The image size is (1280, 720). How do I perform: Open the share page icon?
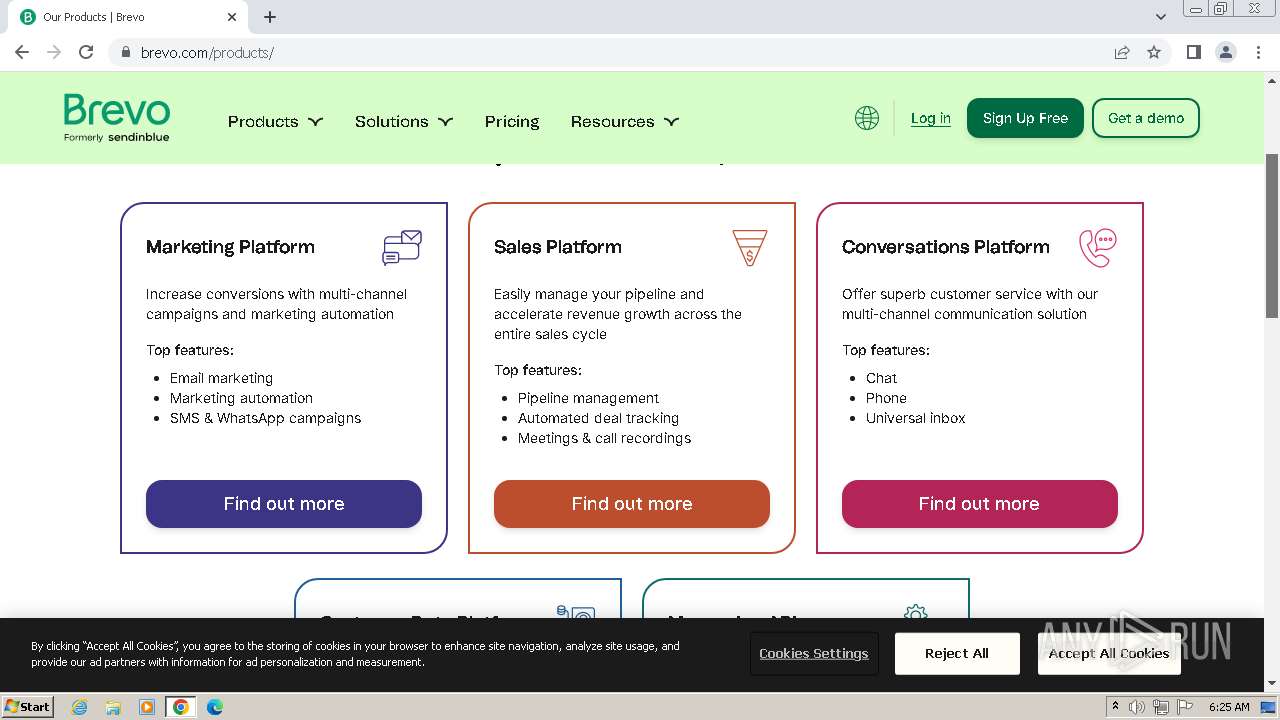point(1122,52)
